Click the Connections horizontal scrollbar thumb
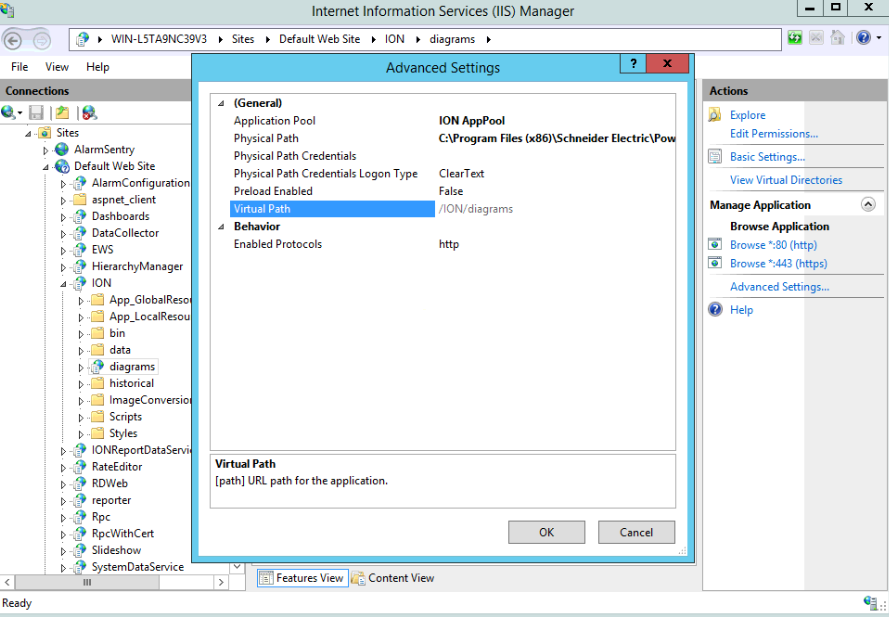Screen dimensions: 889x617 pyautogui.click(x=87, y=582)
